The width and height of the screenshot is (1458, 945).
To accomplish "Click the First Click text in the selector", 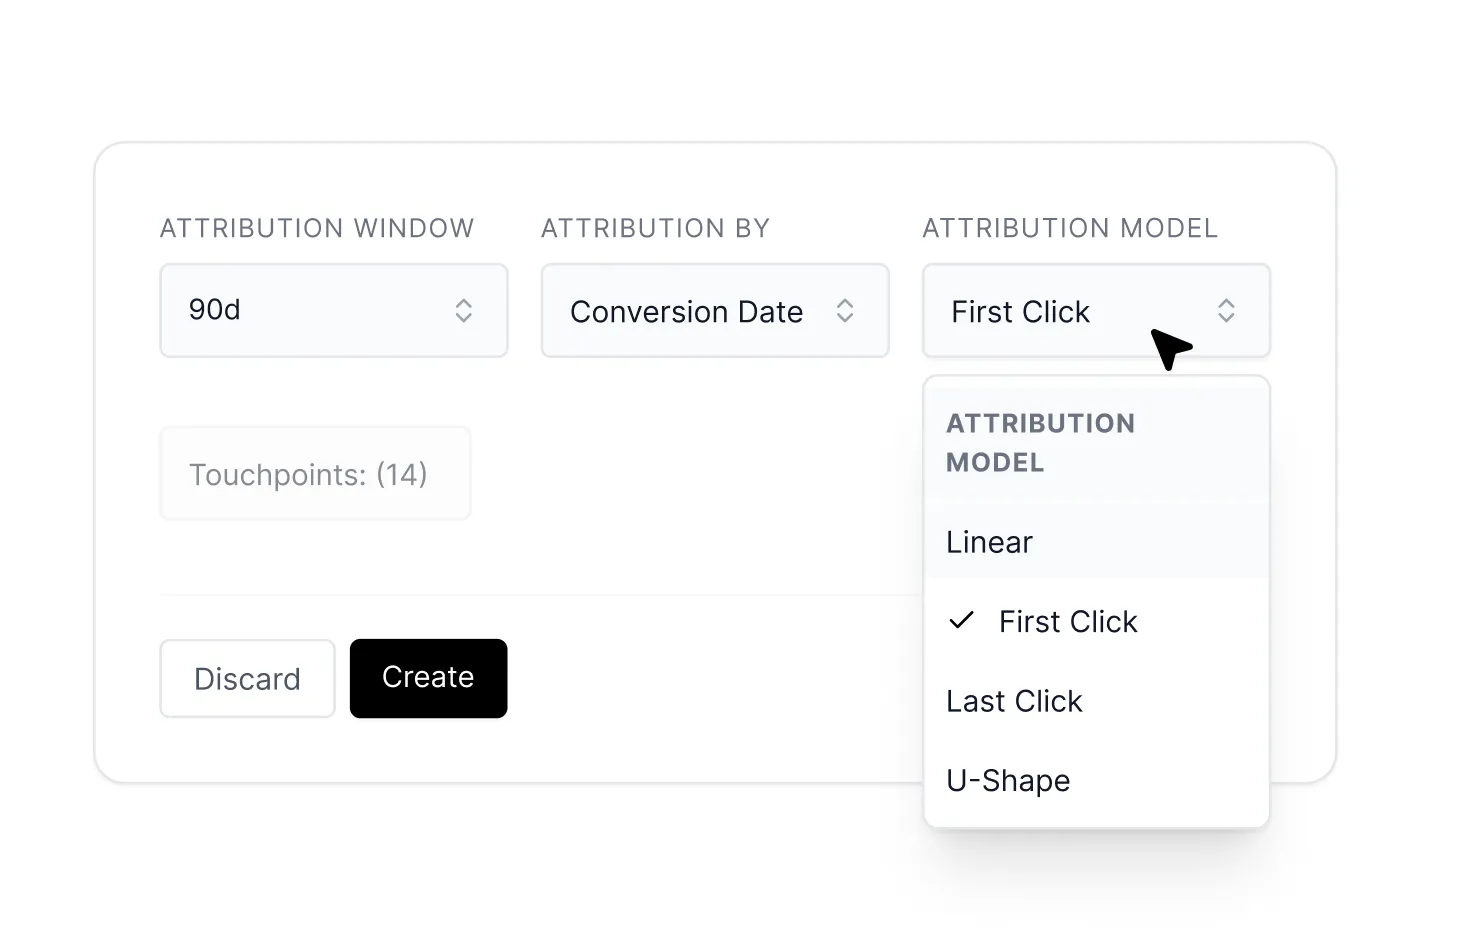I will 1020,311.
